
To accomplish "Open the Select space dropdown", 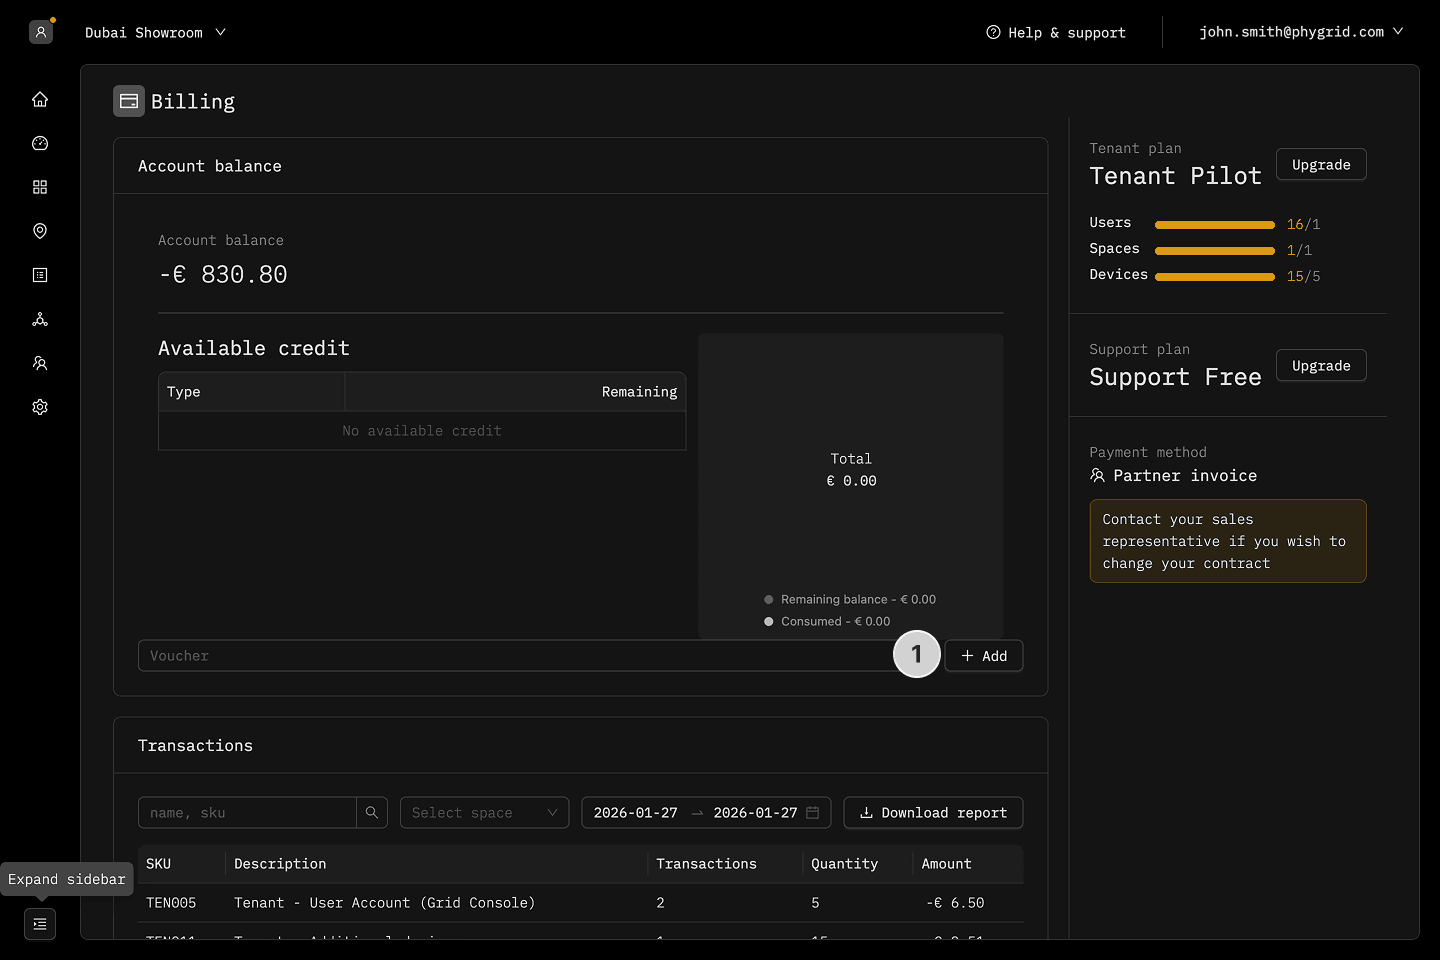I will tap(484, 813).
